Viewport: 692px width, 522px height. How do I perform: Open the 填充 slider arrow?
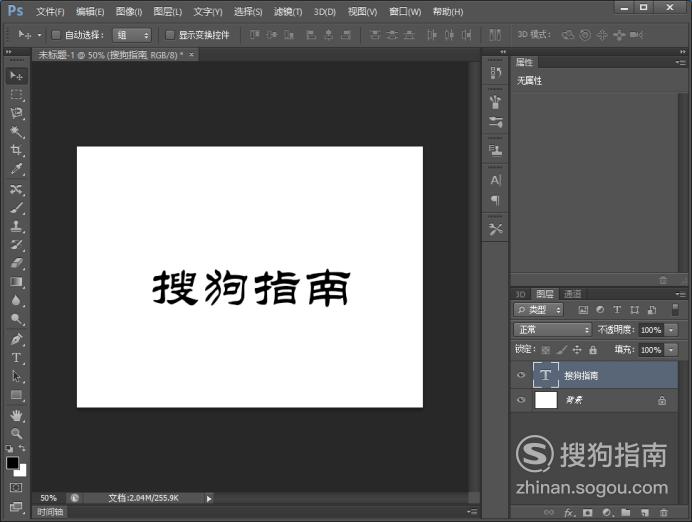(x=671, y=350)
